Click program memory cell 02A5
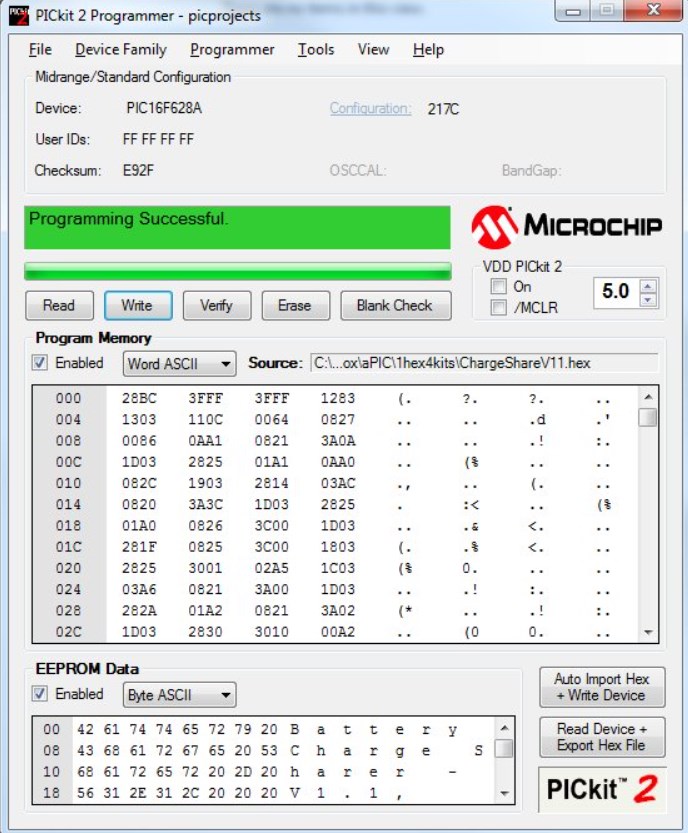This screenshot has height=833, width=688. tap(271, 568)
